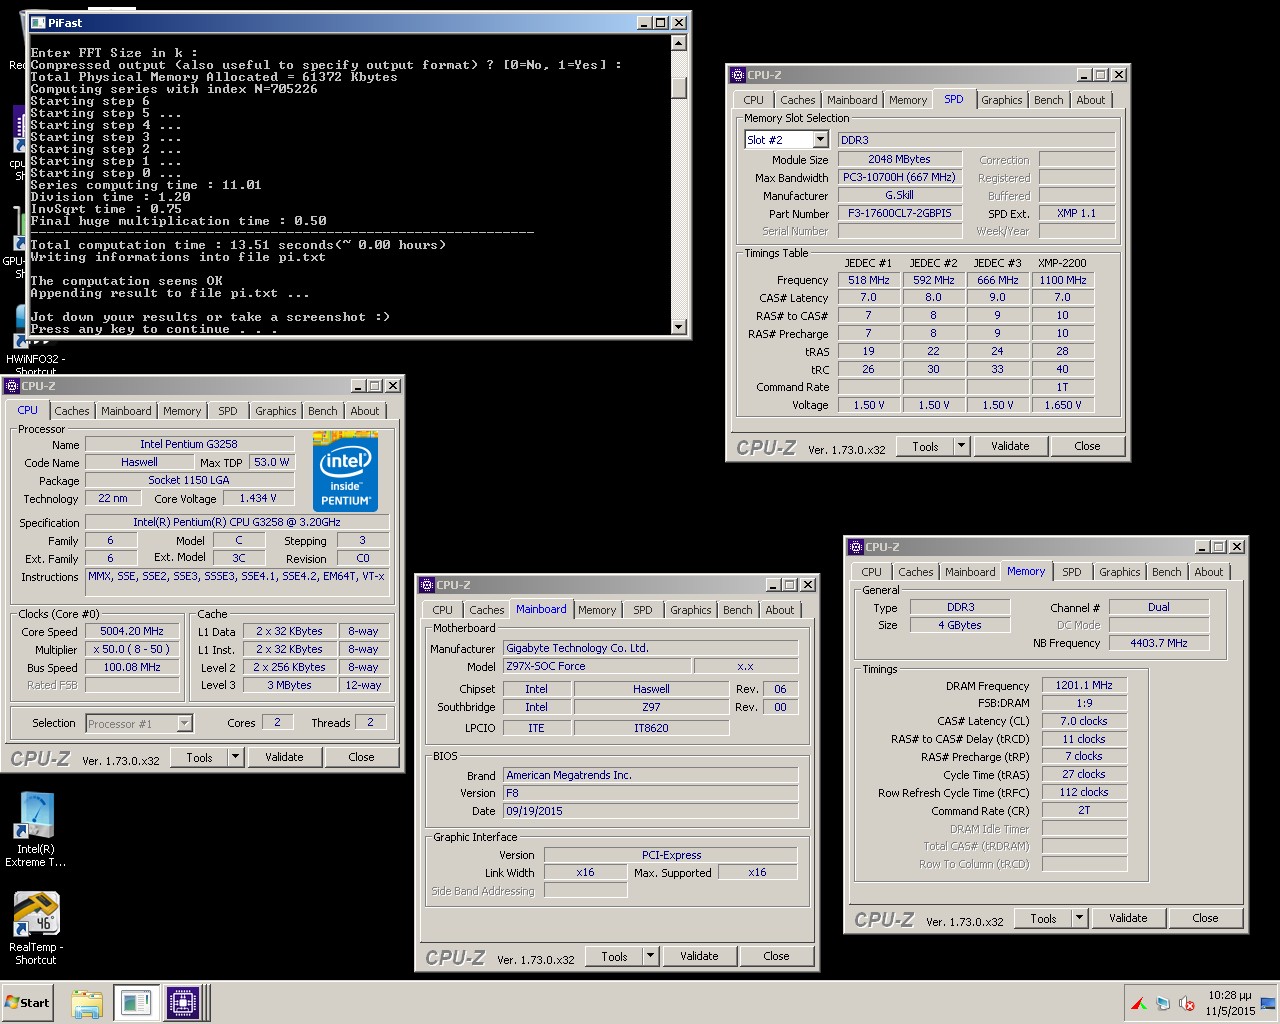
Task: Click the part number F3-17600CL7-2GBPIS
Action: pyautogui.click(x=900, y=213)
